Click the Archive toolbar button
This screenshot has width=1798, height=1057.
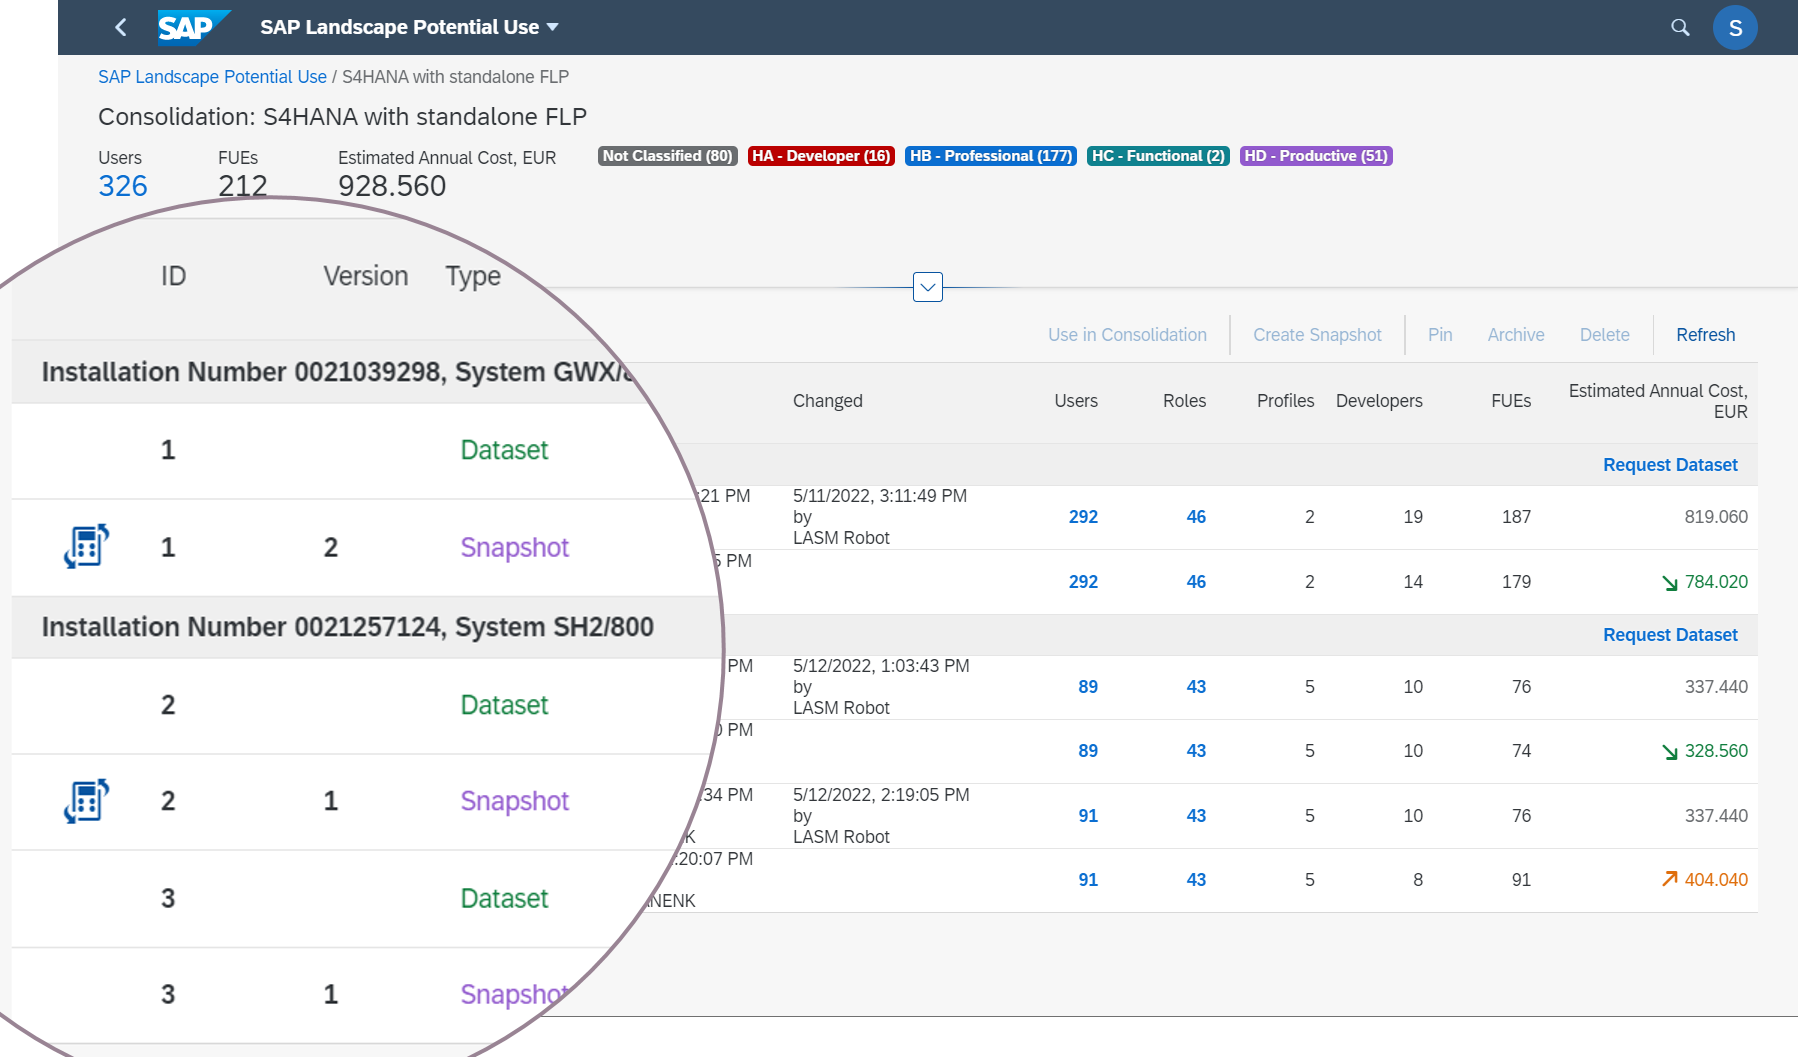pos(1516,335)
